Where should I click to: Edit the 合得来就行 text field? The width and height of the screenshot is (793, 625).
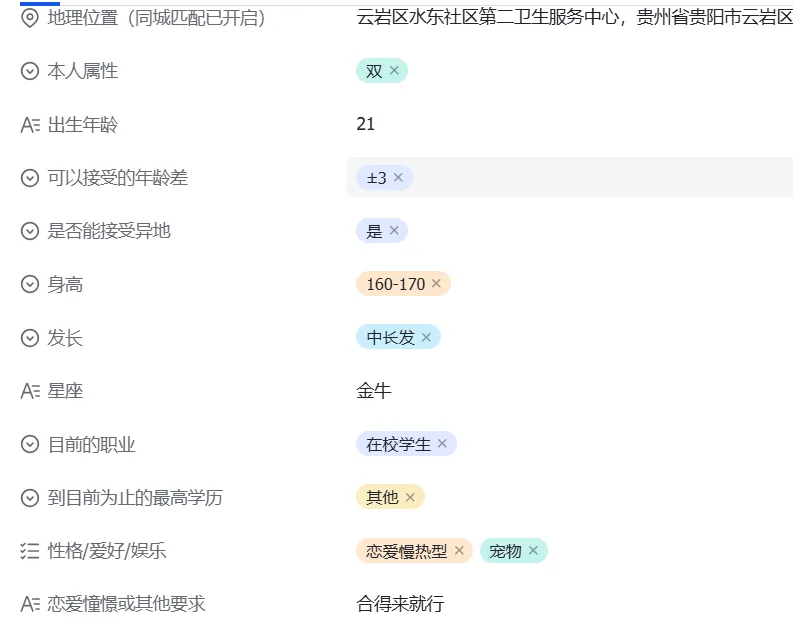pos(400,604)
